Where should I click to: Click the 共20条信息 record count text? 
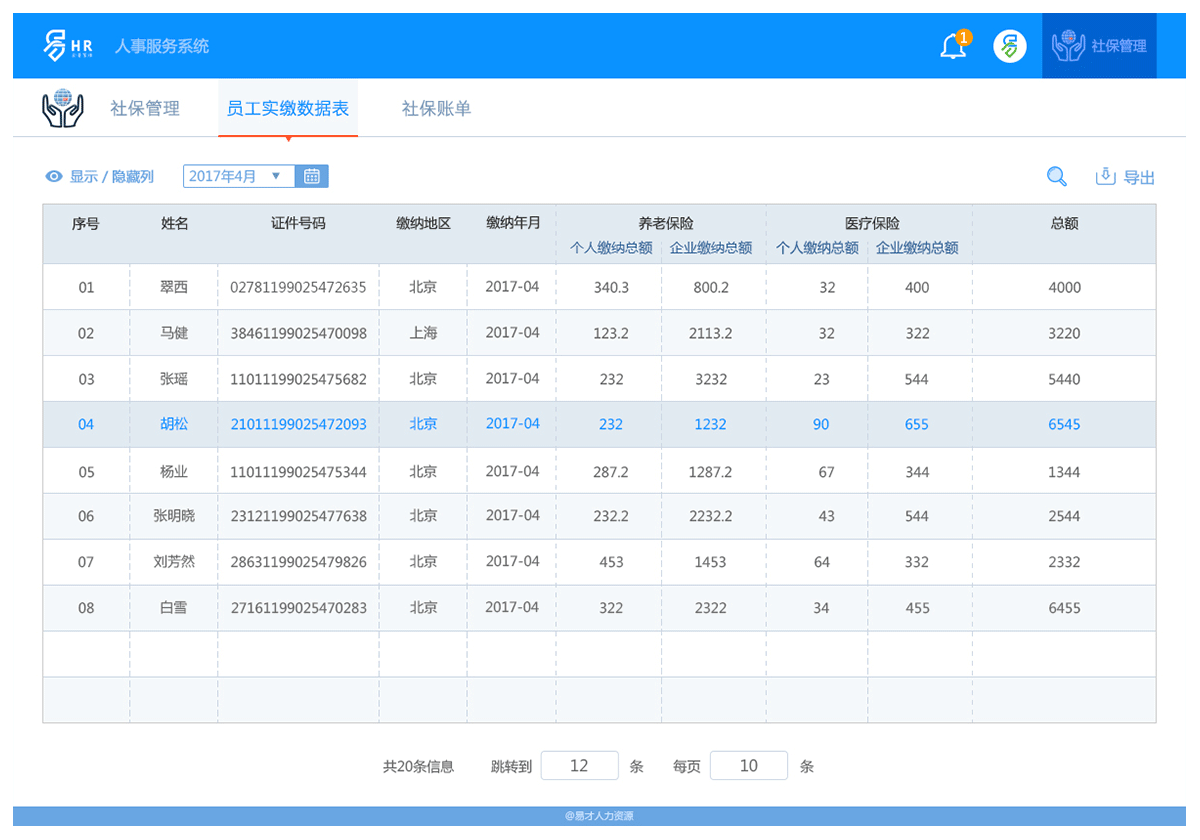(418, 767)
